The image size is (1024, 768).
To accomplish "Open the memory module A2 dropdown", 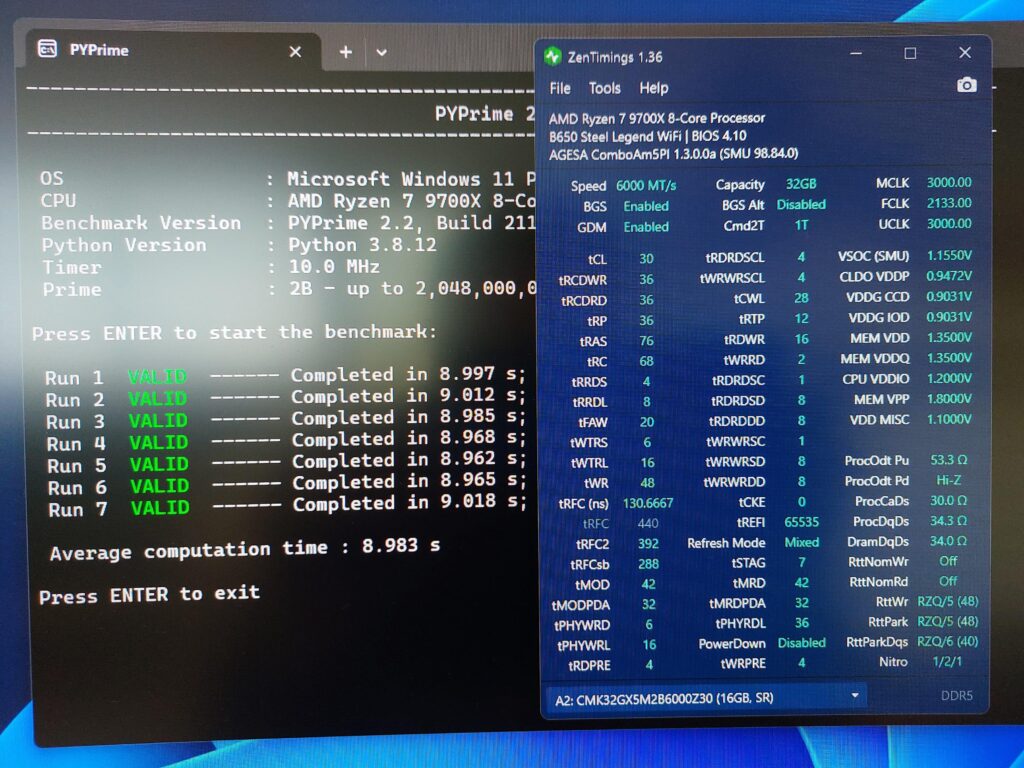I will point(705,698).
